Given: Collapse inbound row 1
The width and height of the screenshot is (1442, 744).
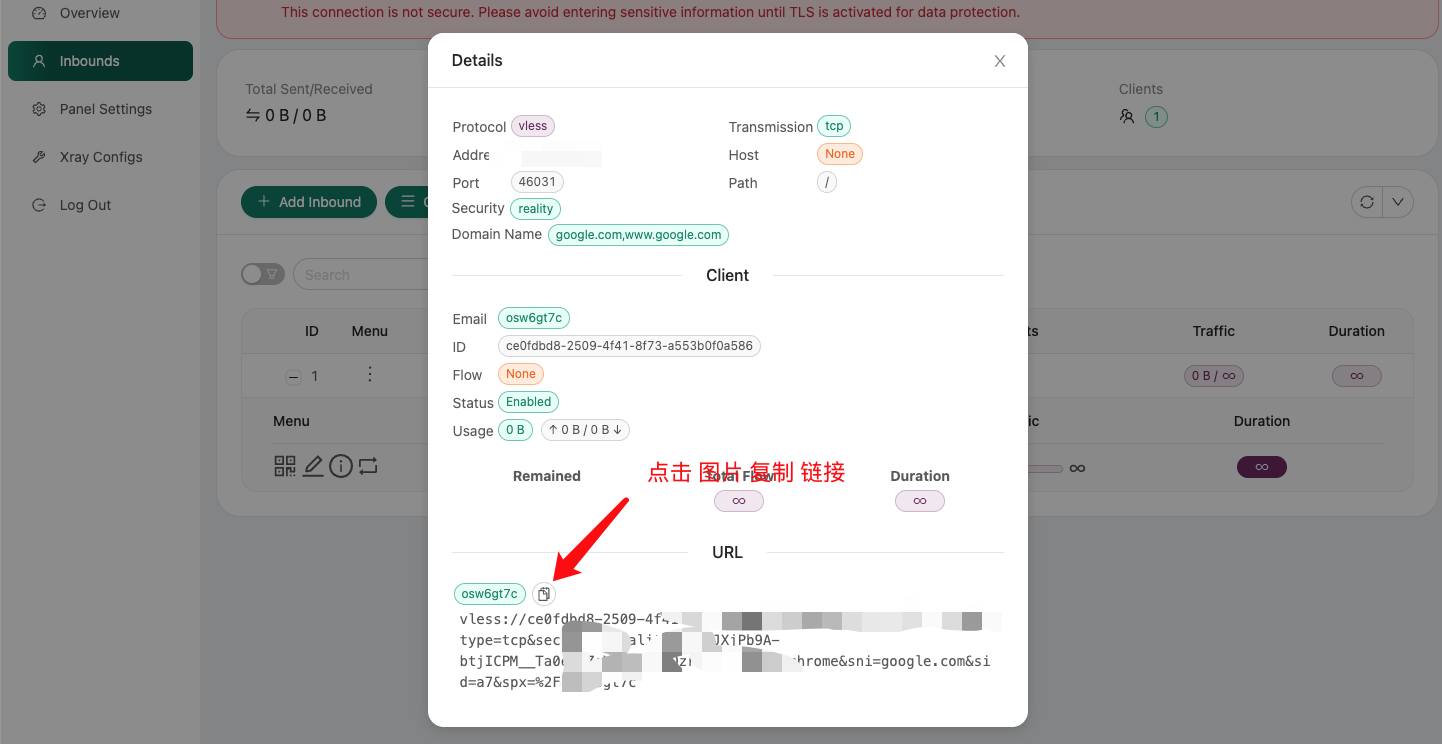Looking at the screenshot, I should tap(293, 377).
